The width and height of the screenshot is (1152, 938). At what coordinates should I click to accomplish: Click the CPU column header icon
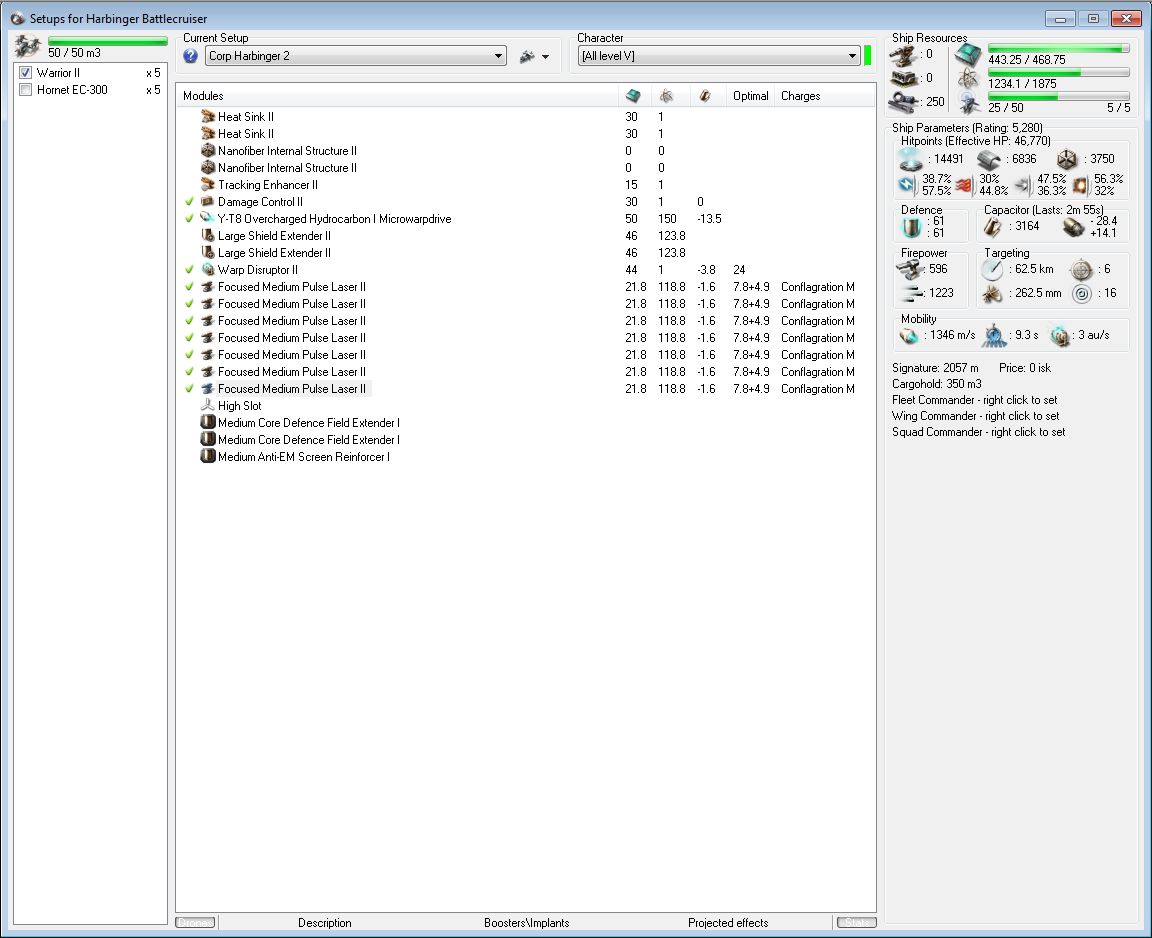[x=633, y=95]
